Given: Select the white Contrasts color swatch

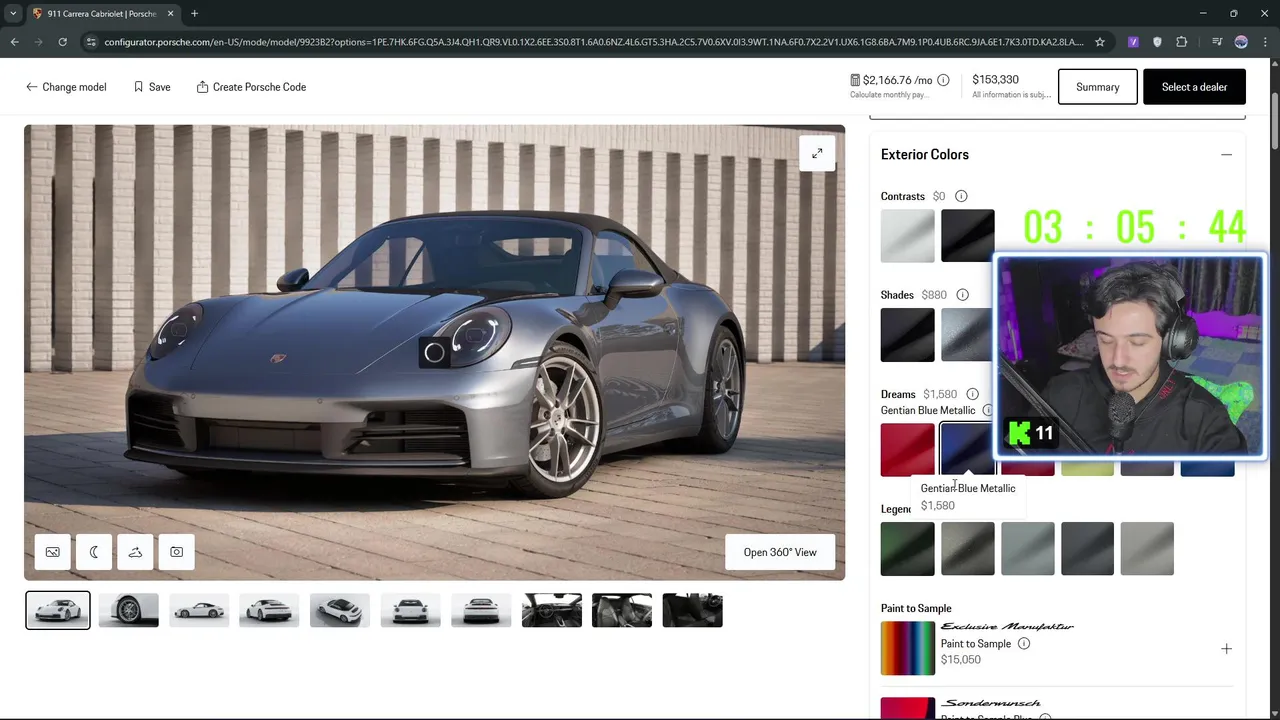Looking at the screenshot, I should click(x=907, y=236).
